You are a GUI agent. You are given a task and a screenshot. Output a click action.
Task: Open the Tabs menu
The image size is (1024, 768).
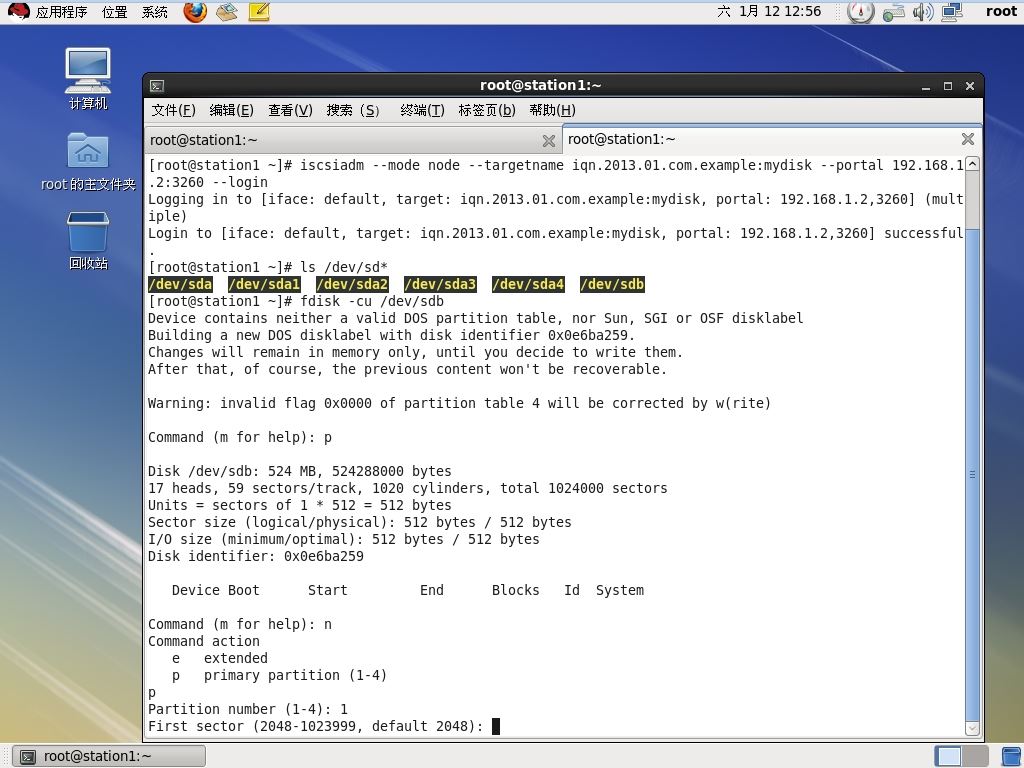(x=487, y=110)
